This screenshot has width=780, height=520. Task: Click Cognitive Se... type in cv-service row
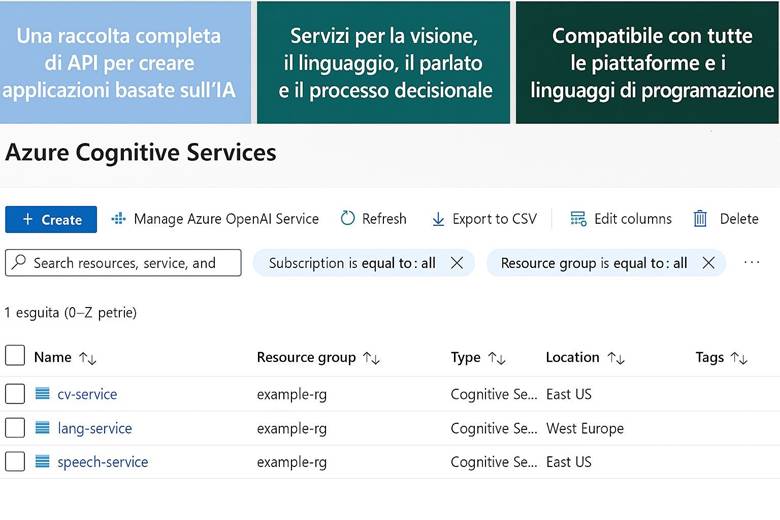(x=494, y=394)
